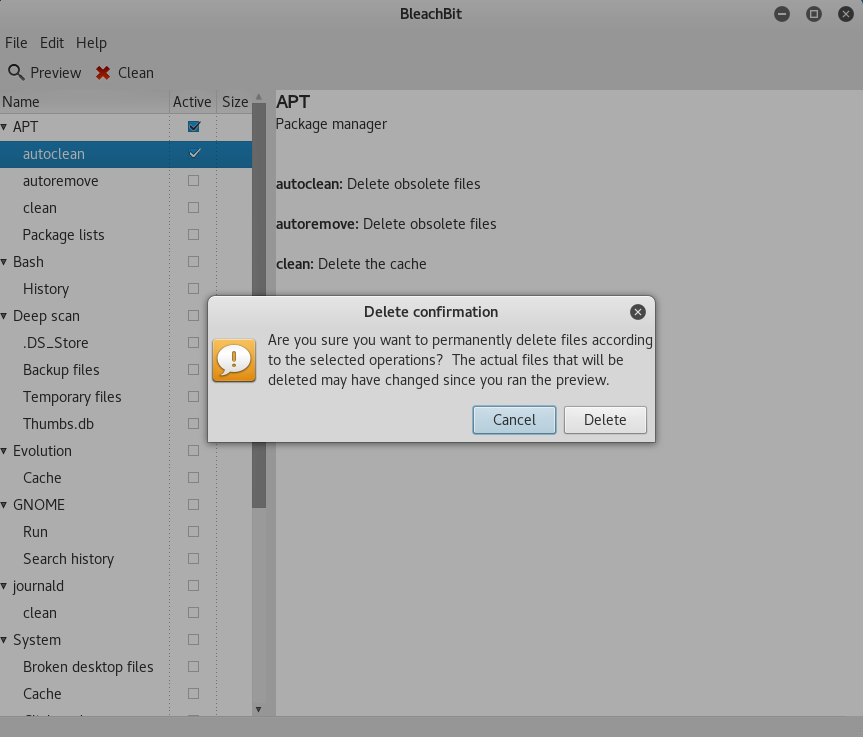Viewport: 863px width, 737px height.
Task: Tick the Evolution Cache checkbox
Action: click(x=193, y=477)
